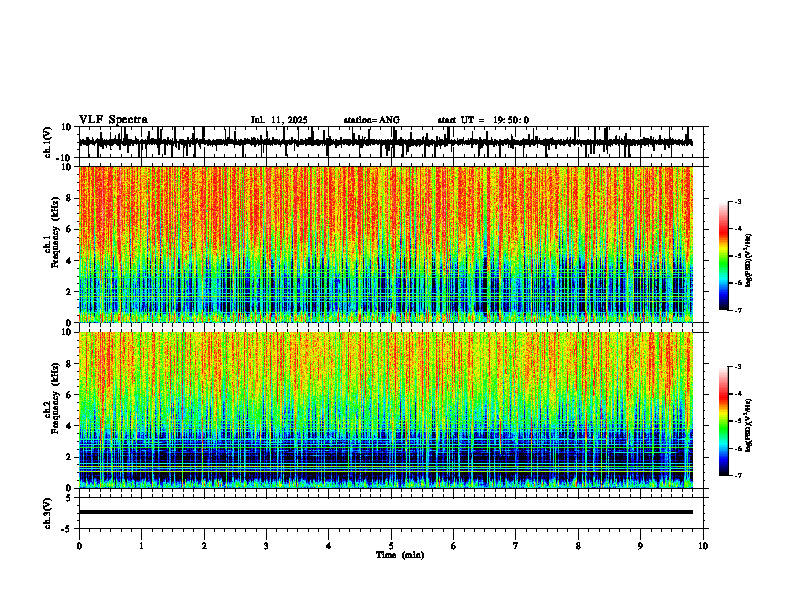
Task: Click the "Time (min)" x-axis label
Action: tap(400, 555)
